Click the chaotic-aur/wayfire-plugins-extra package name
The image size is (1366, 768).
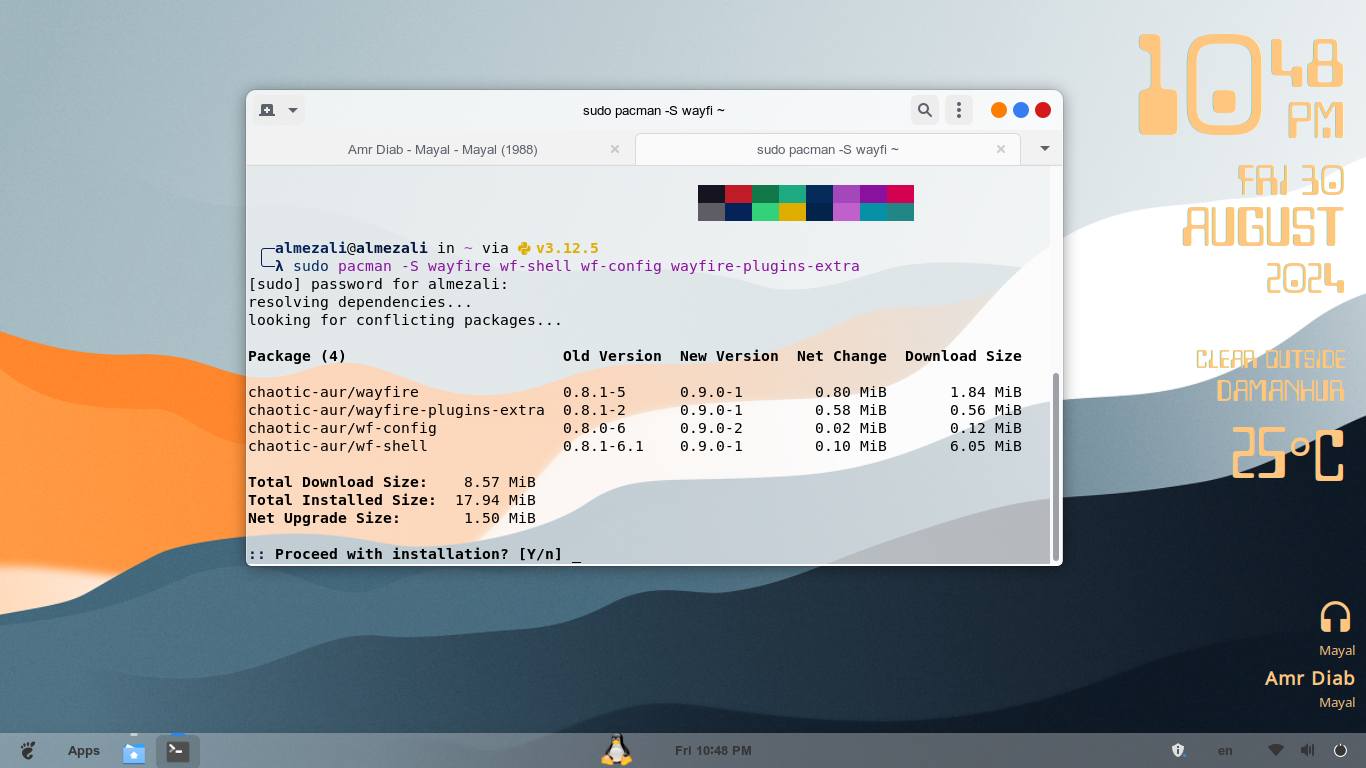(x=396, y=410)
